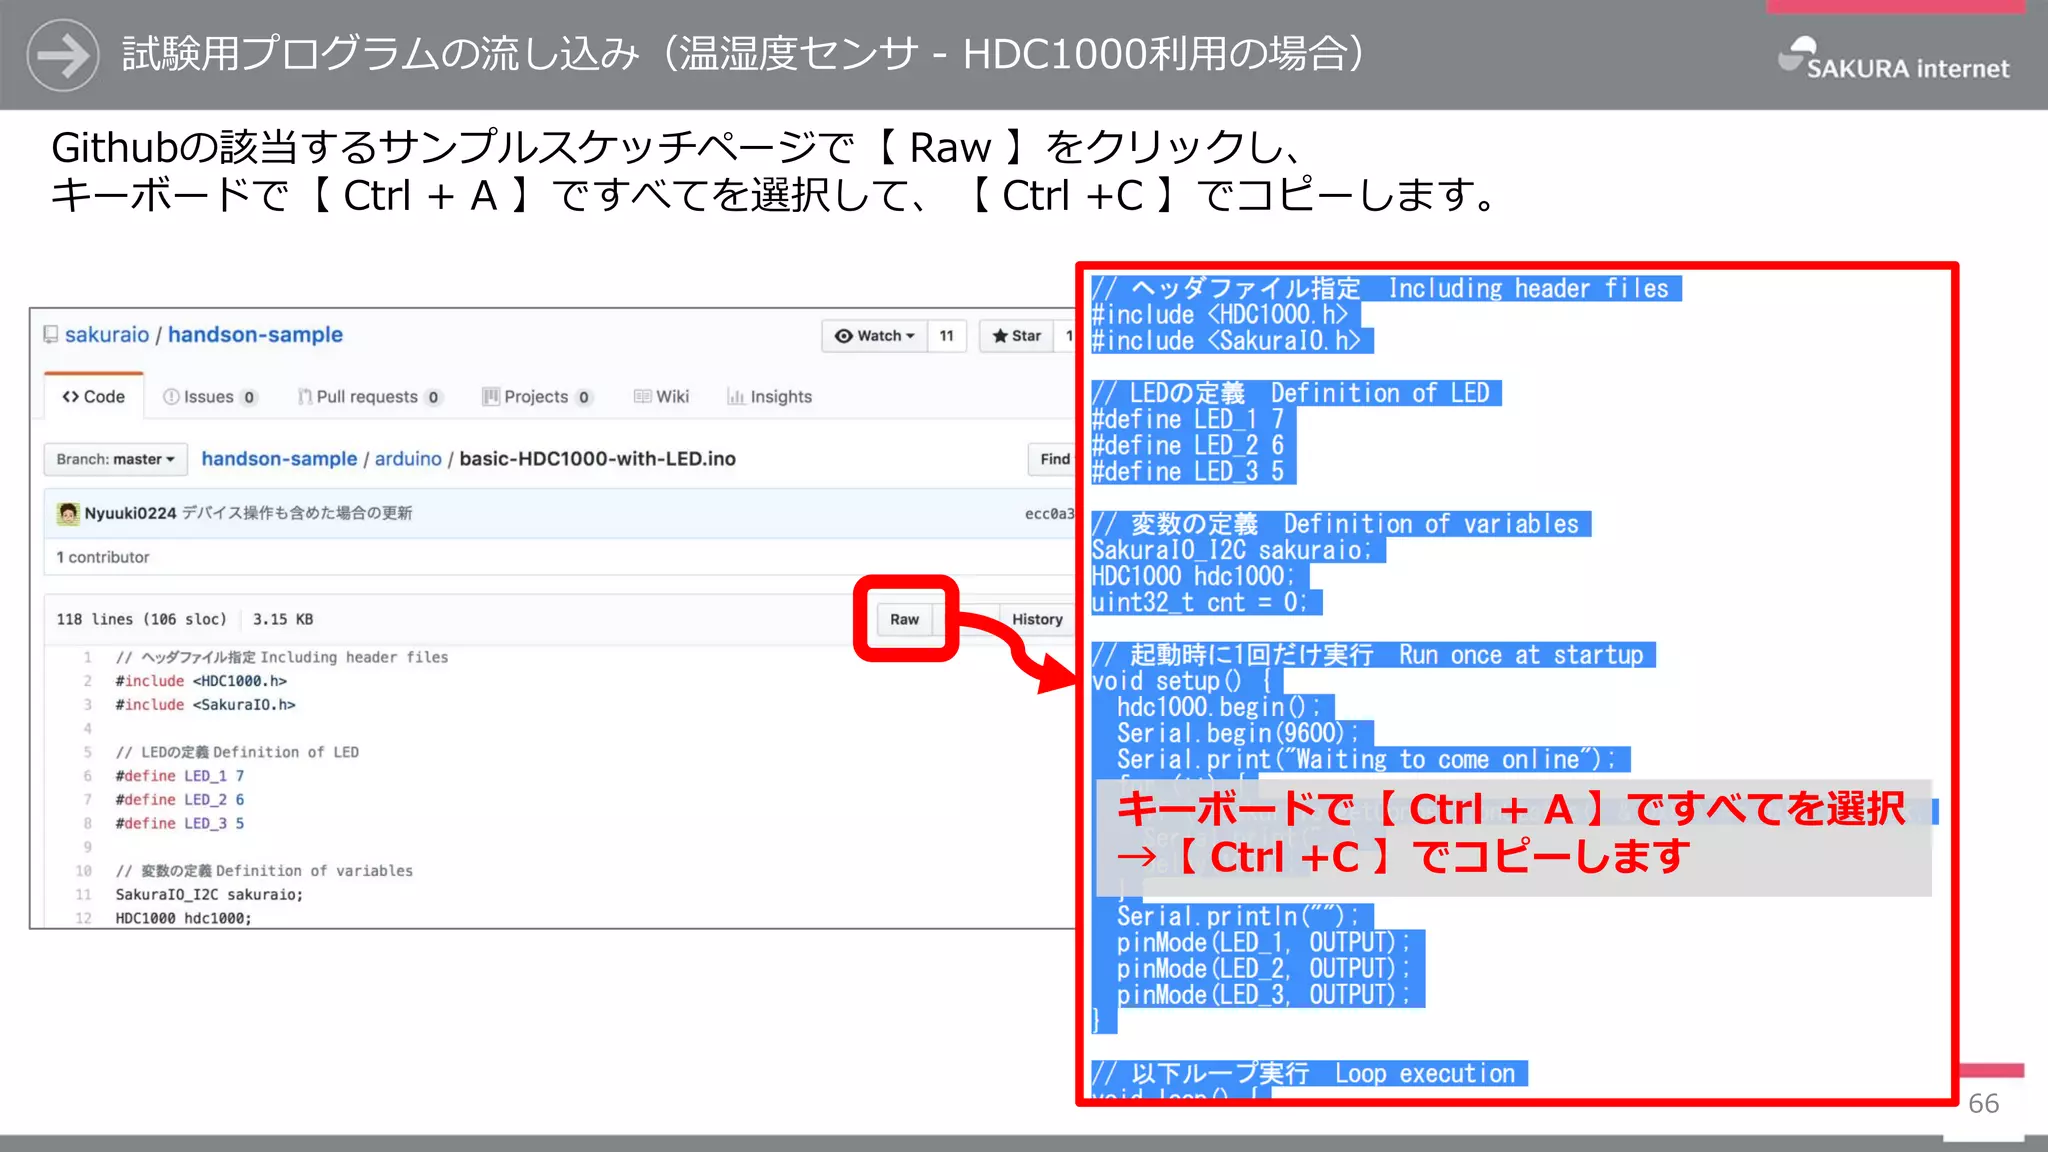Viewport: 2048px width, 1152px height.
Task: Click the Raw button
Action: pos(904,619)
